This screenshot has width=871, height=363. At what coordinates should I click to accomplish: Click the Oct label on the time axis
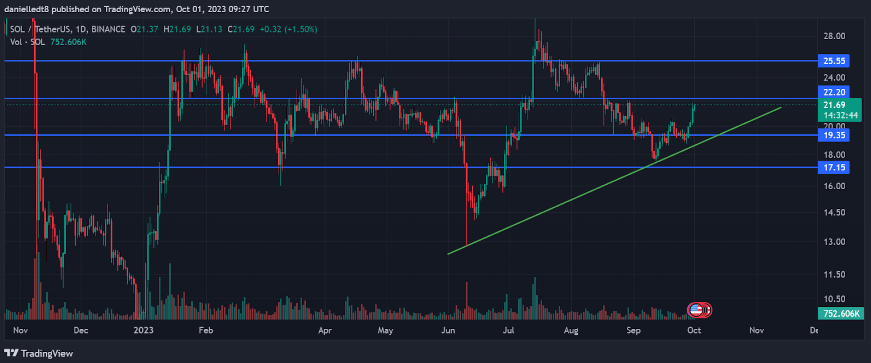tap(694, 330)
